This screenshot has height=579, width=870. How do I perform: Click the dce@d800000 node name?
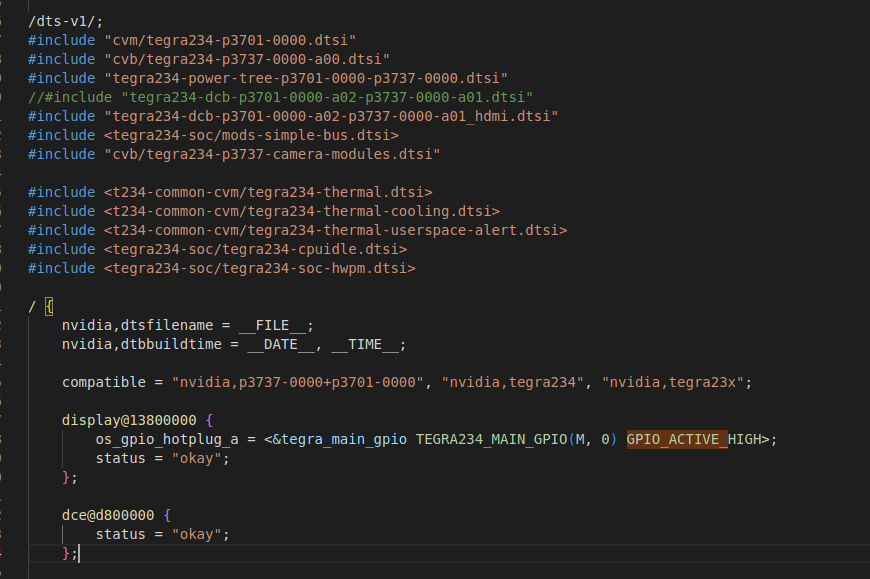pyautogui.click(x=108, y=515)
